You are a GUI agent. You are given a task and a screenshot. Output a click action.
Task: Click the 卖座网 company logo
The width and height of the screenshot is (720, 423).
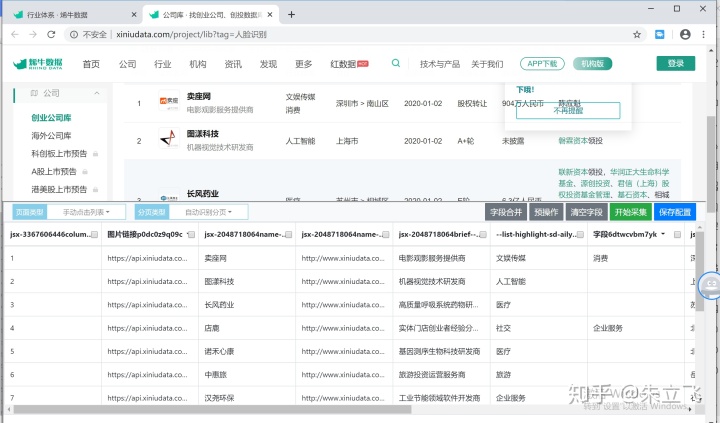(x=169, y=102)
